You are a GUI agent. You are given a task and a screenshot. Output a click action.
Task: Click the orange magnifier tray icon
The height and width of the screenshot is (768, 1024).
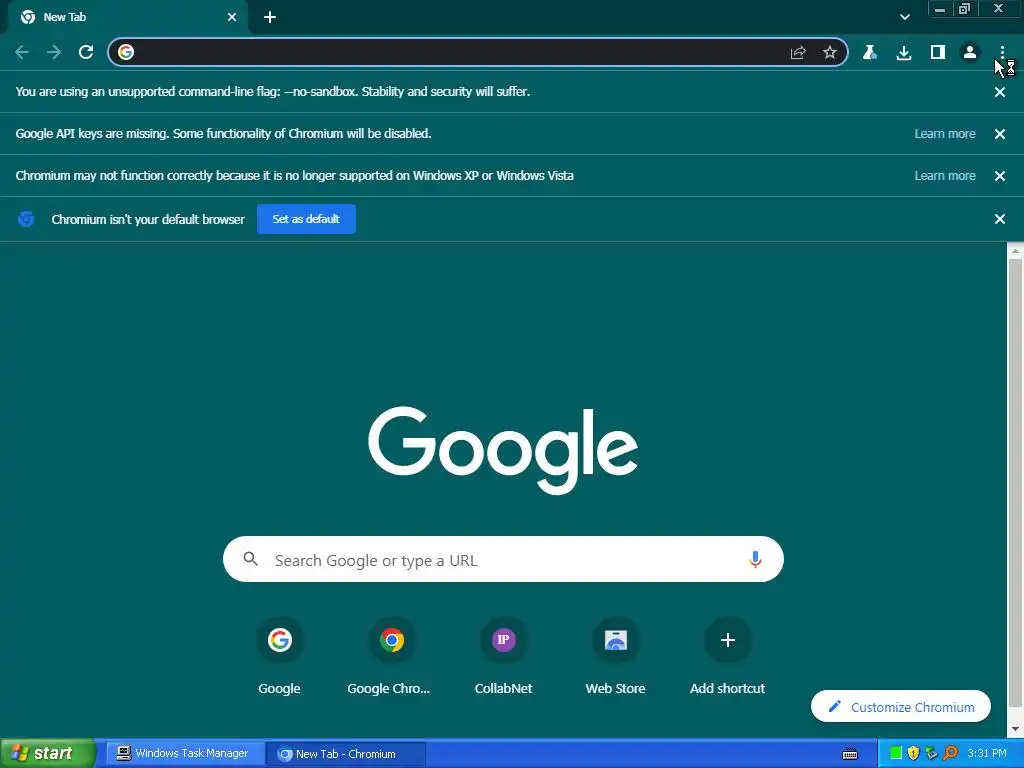pos(950,753)
